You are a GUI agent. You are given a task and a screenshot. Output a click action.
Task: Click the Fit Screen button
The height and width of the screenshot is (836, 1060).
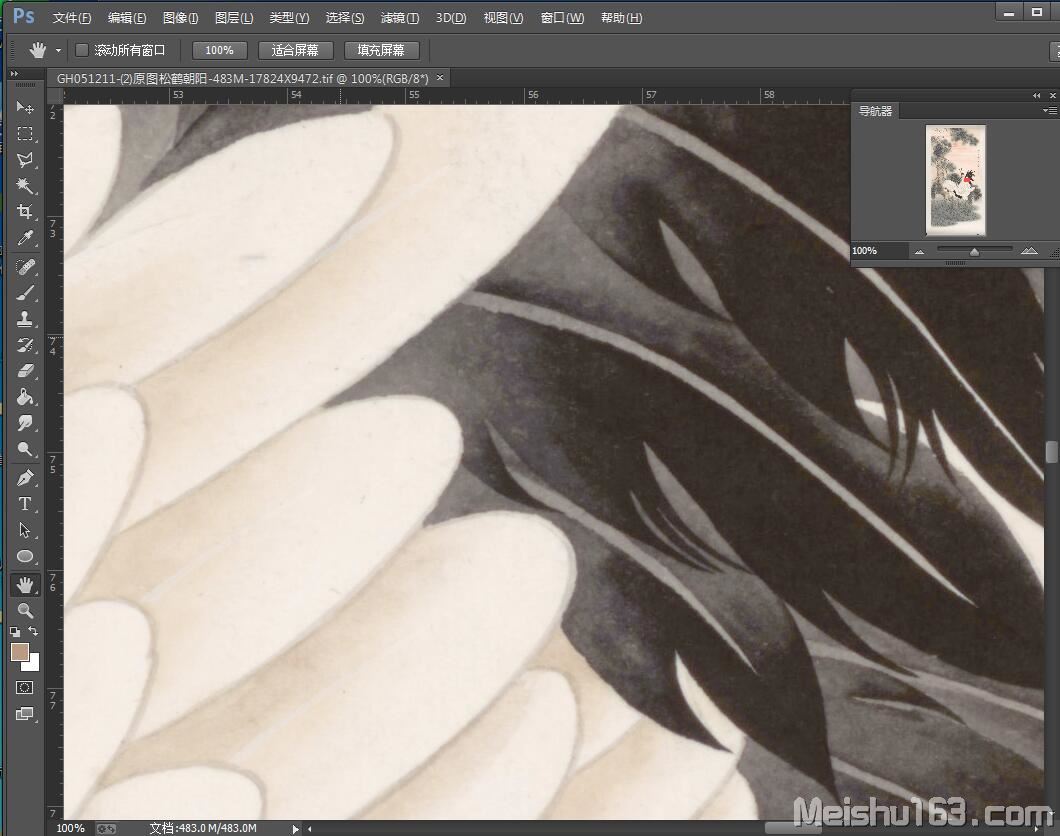(295, 51)
